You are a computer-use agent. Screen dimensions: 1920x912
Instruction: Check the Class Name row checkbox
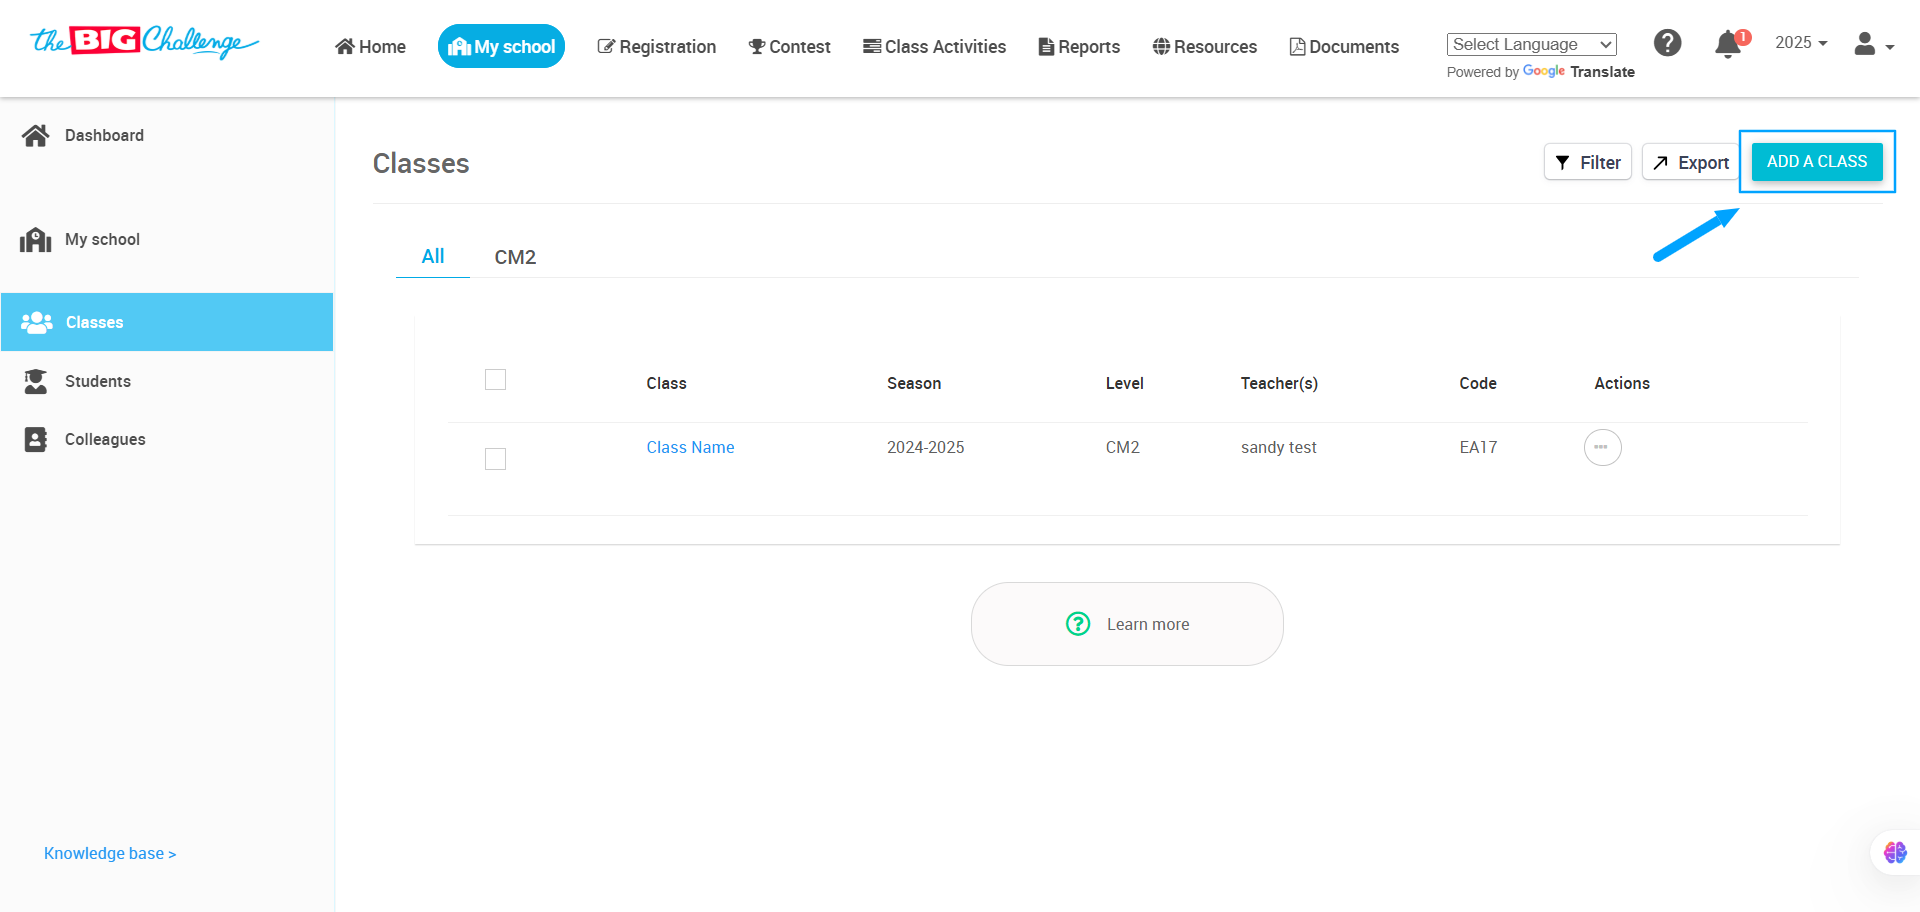tap(495, 459)
